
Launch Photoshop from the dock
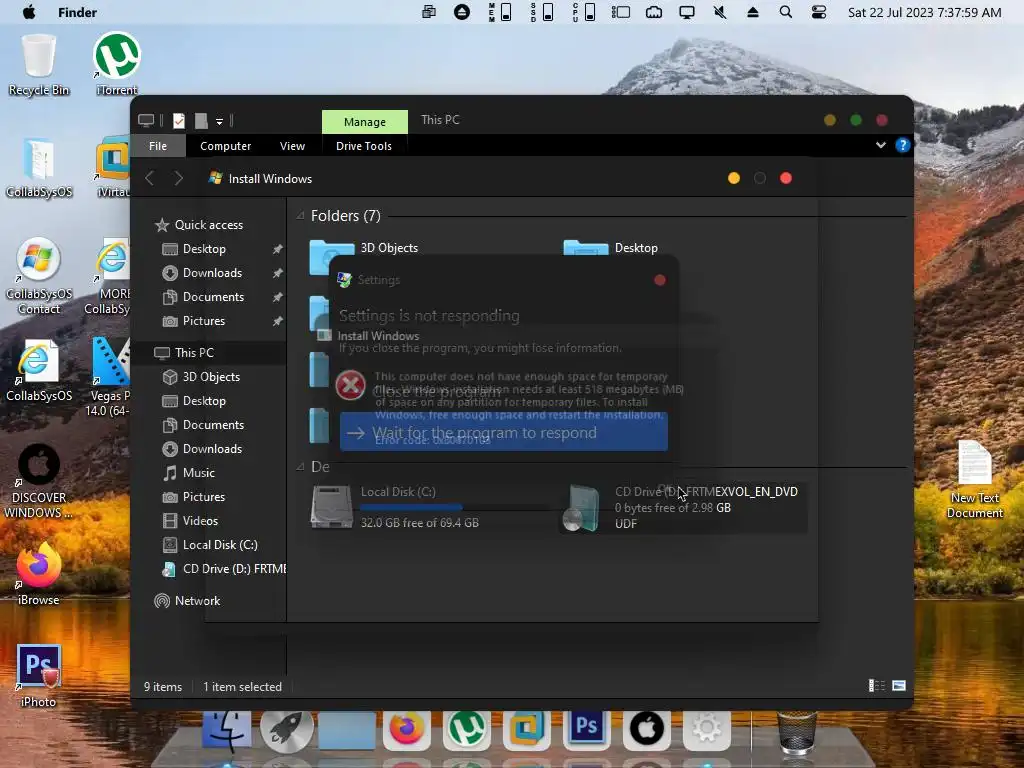point(586,728)
